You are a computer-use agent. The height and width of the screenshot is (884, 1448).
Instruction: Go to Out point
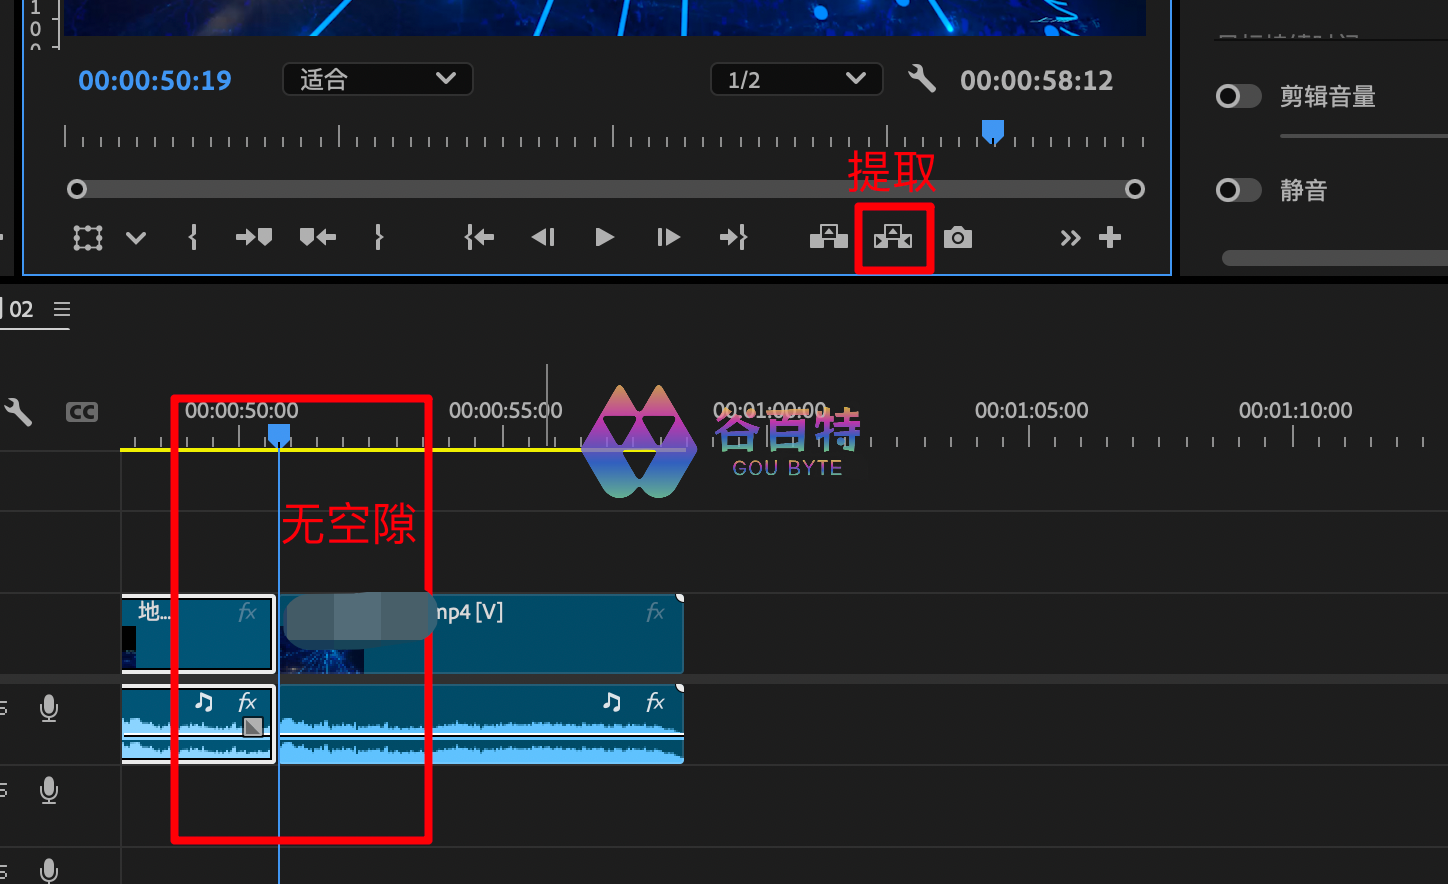[733, 237]
